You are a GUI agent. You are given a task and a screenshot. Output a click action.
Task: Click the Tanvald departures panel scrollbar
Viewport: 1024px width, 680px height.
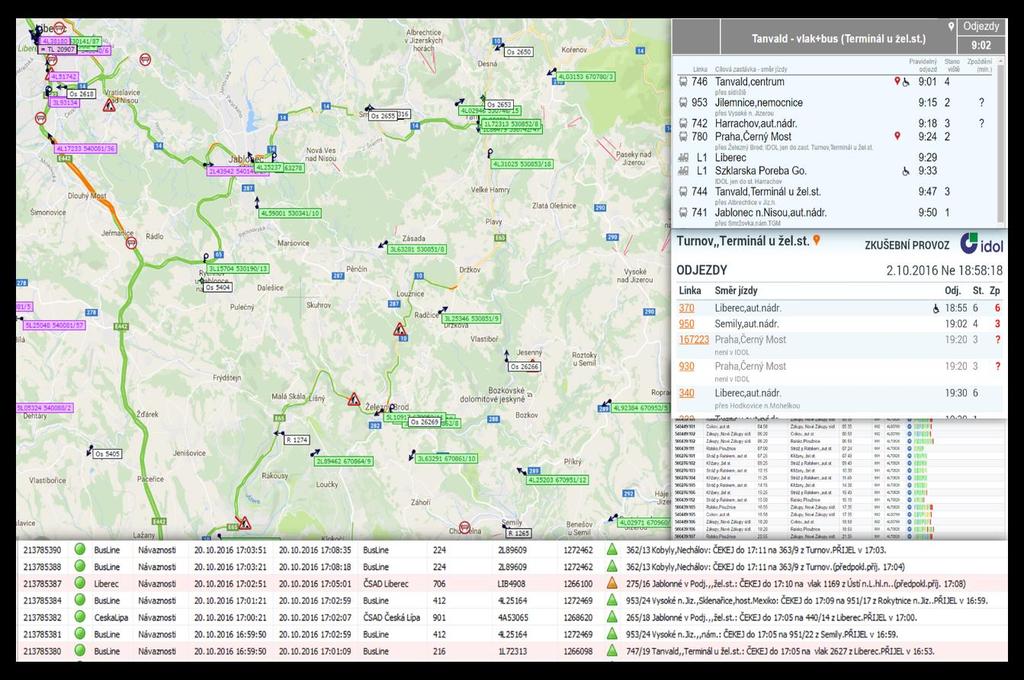tap(1001, 140)
